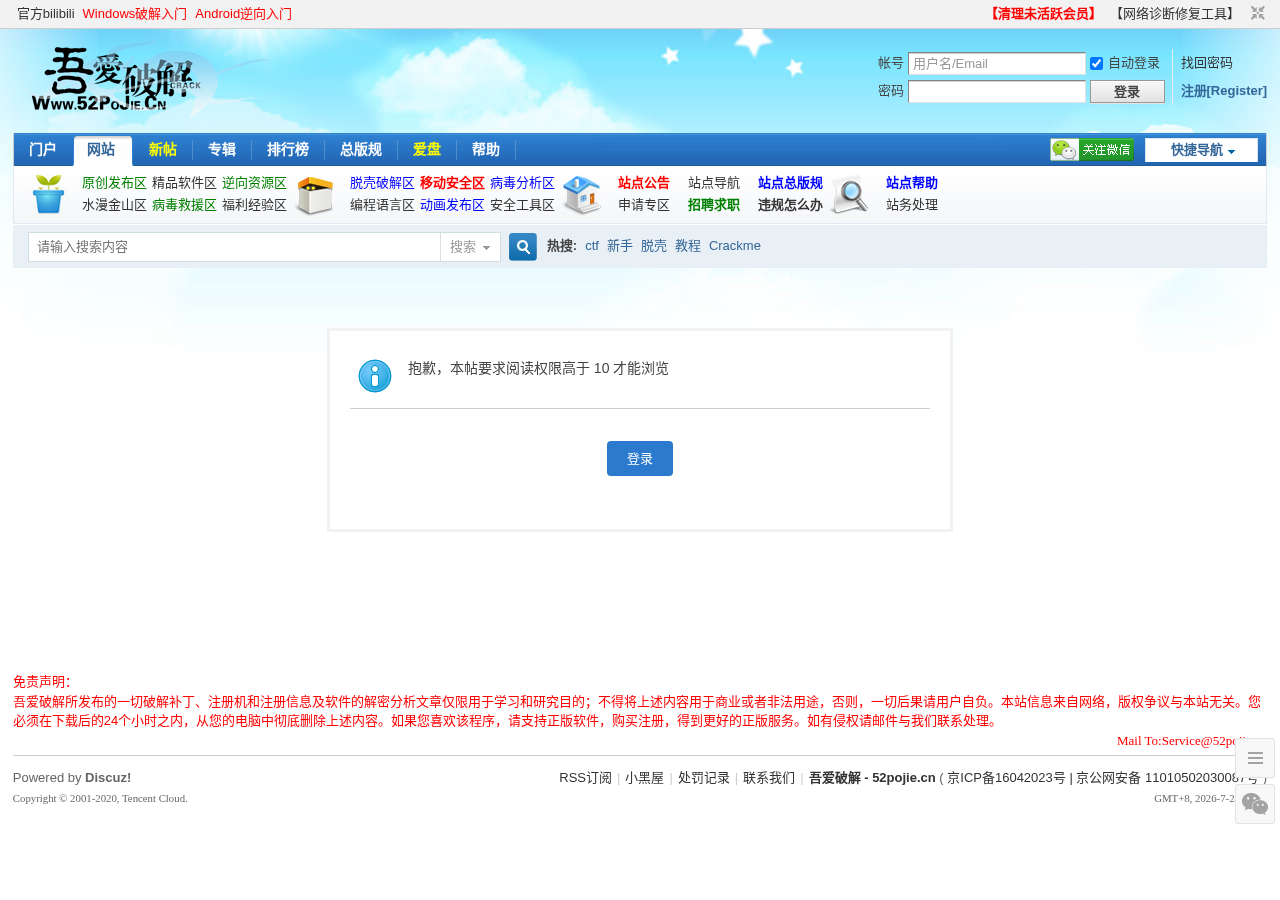Click the 处罚记录 footer link
1280x900 pixels.
tap(704, 778)
